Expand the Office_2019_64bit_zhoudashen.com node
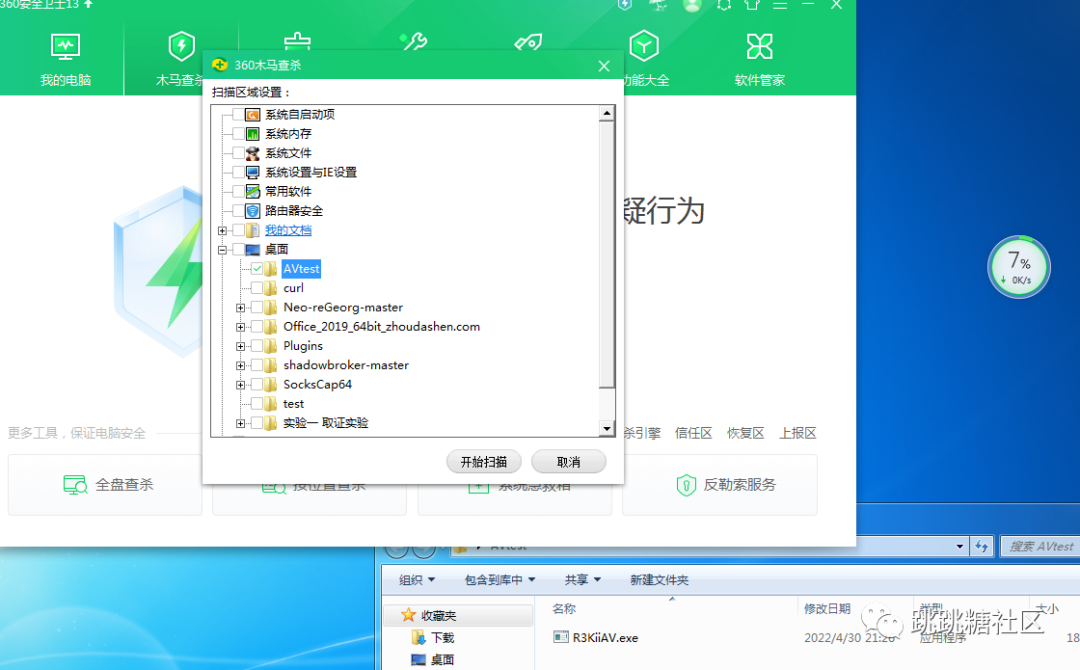The image size is (1080, 670). pos(240,327)
